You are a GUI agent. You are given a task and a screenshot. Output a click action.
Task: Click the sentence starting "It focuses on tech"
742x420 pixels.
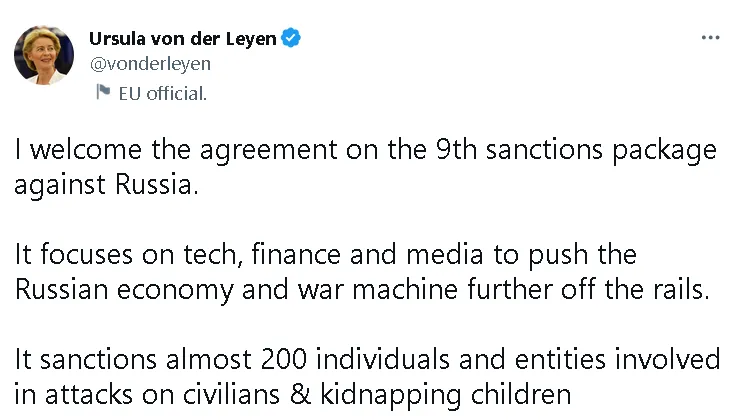point(326,255)
